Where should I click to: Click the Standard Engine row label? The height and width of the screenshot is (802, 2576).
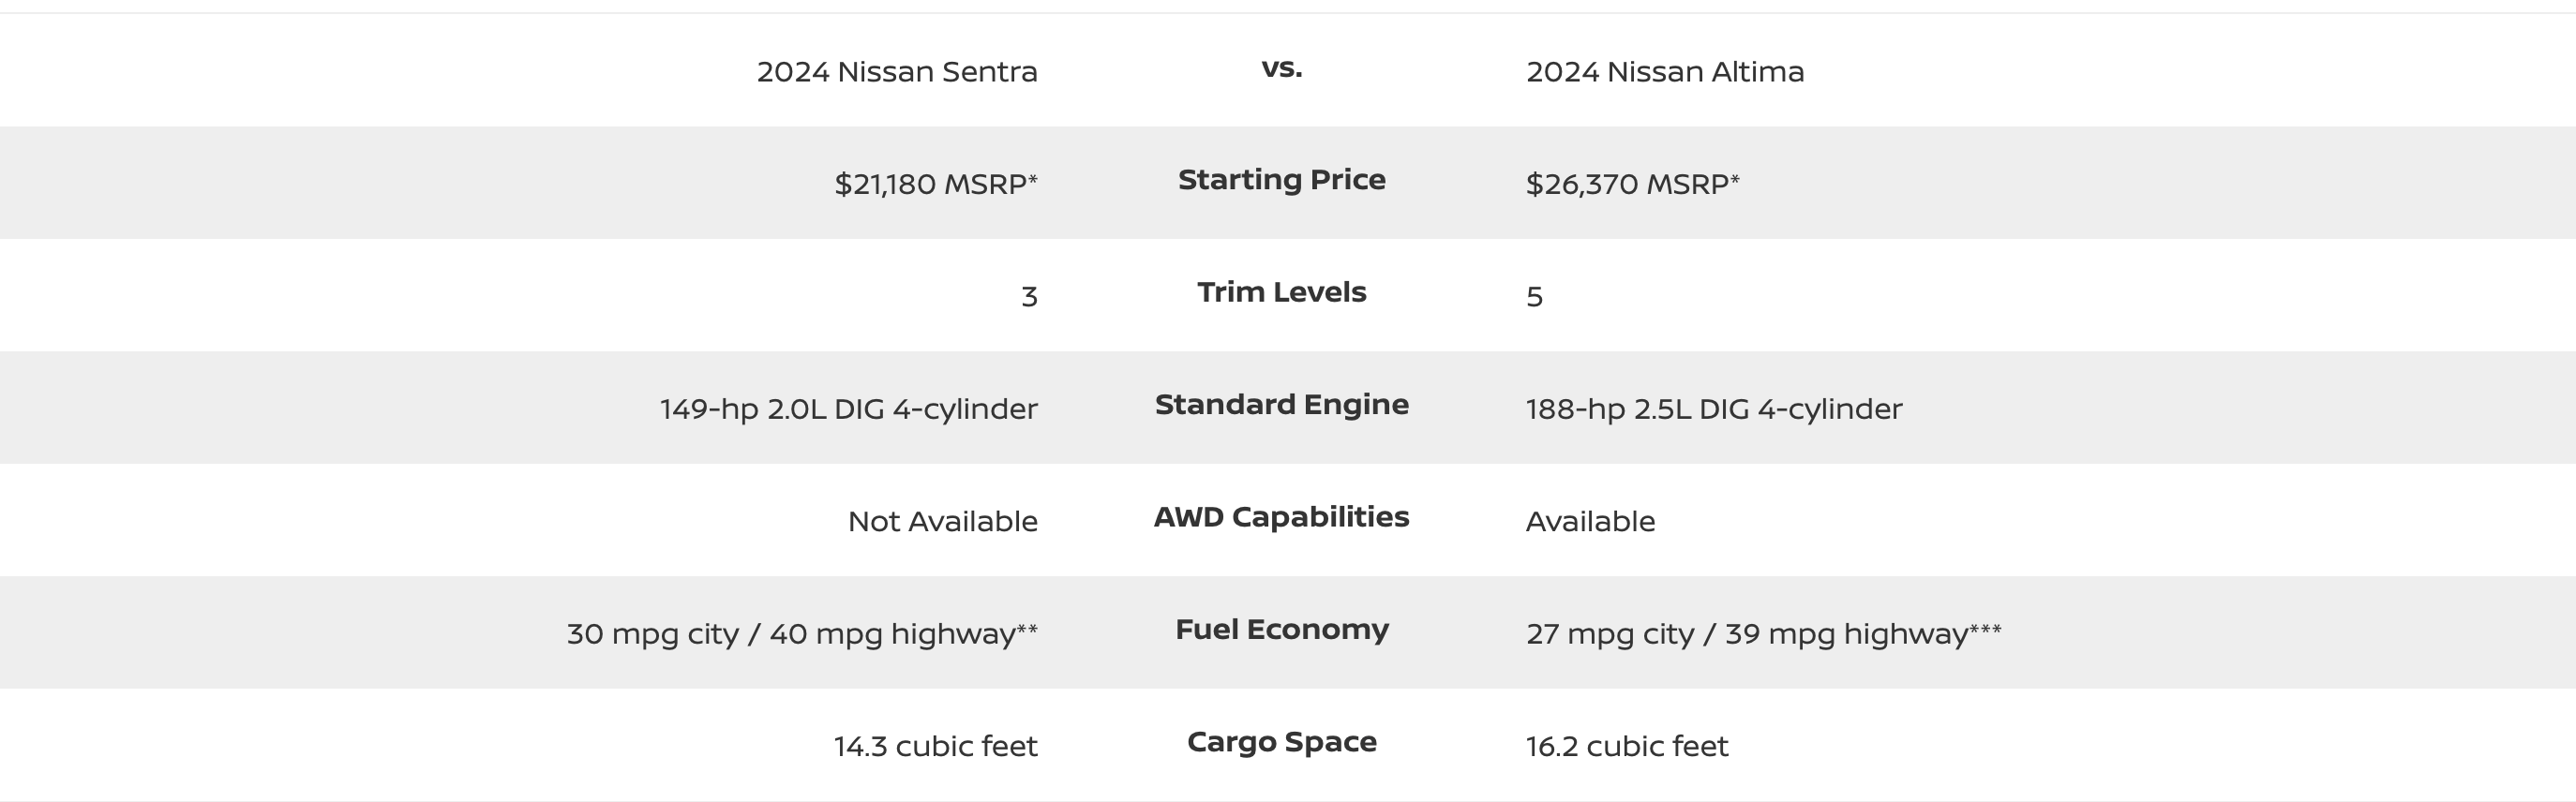tap(1282, 405)
